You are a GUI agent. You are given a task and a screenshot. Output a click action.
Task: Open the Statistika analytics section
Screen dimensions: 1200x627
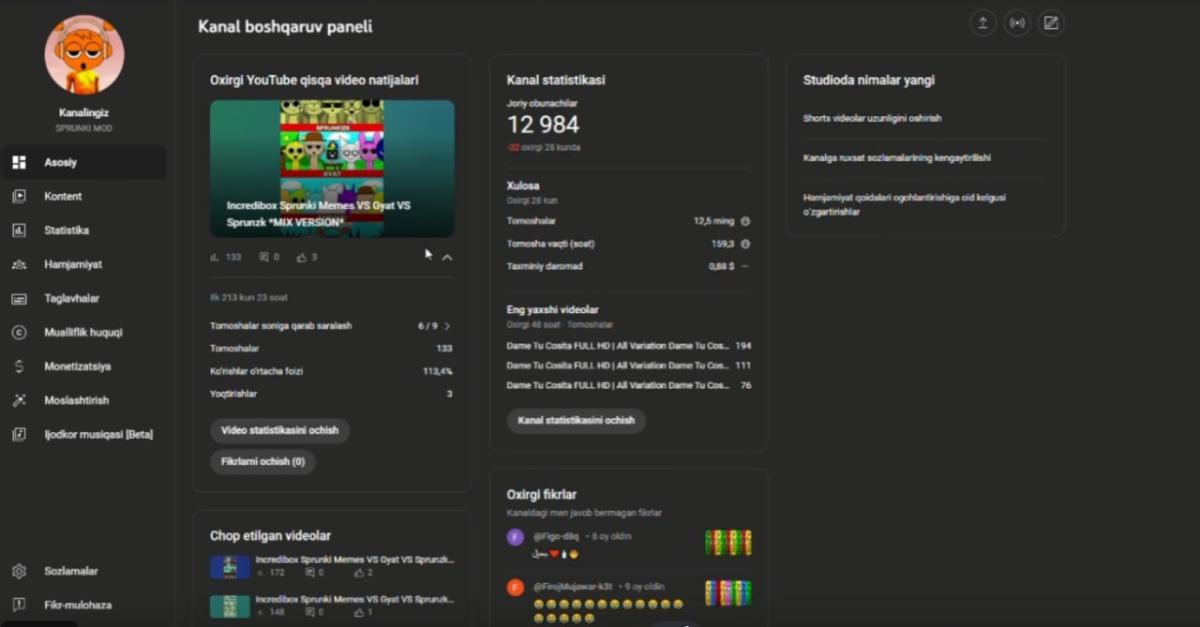coord(83,230)
